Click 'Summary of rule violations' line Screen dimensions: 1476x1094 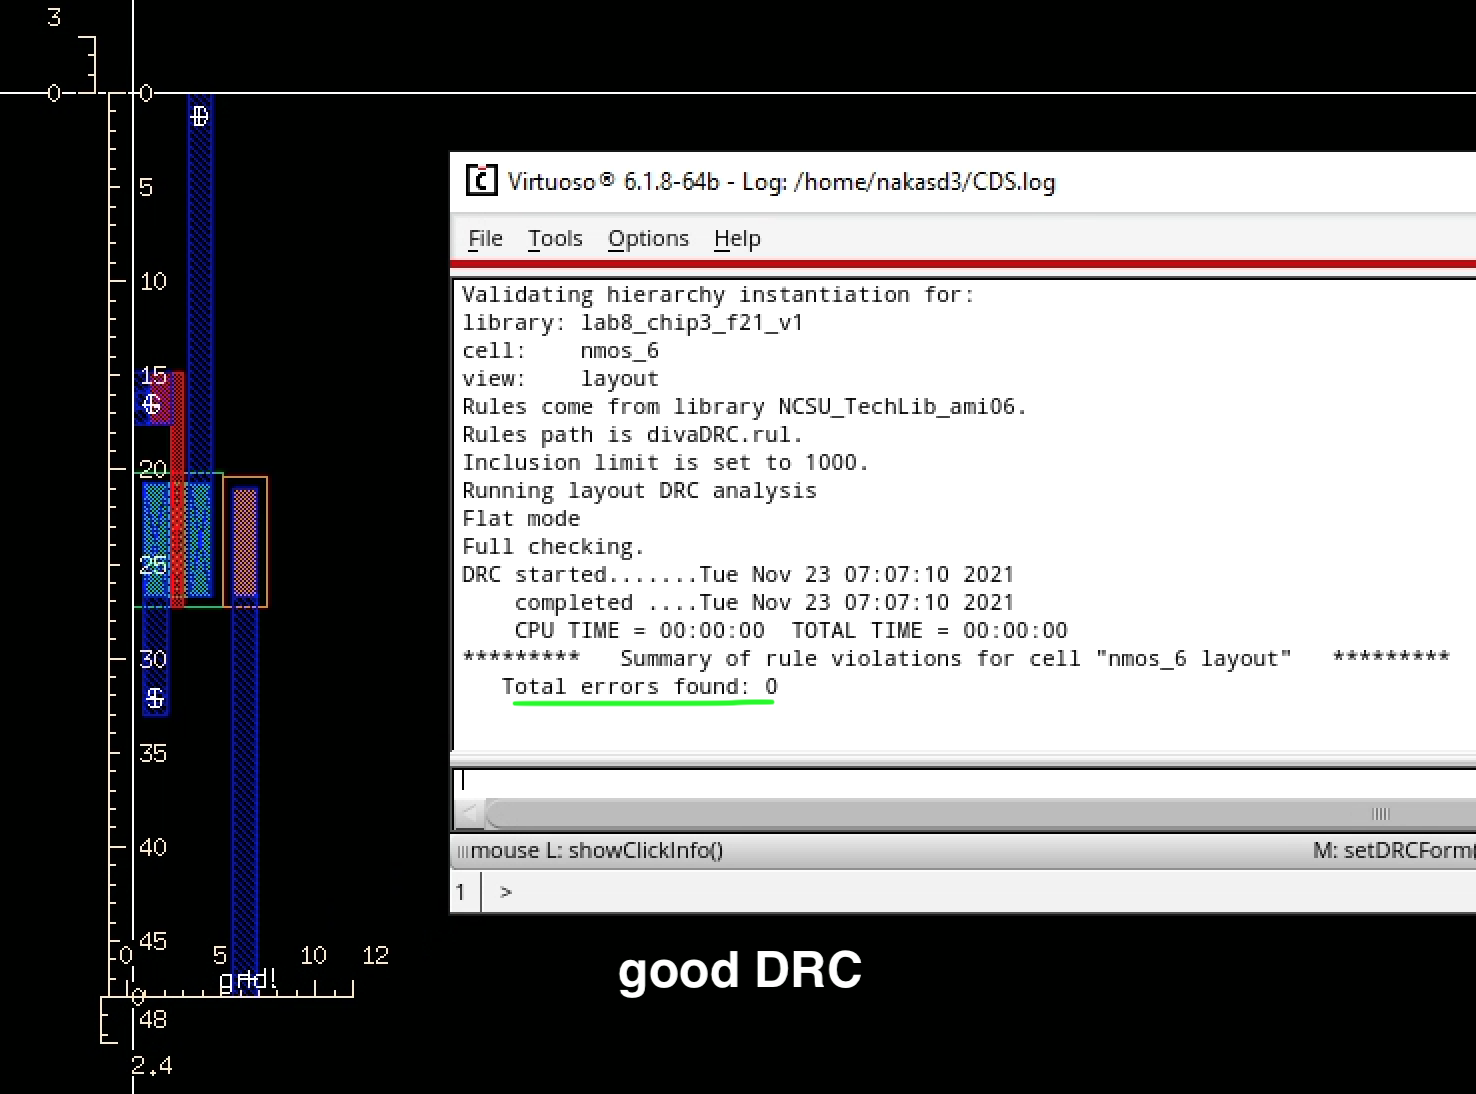(x=956, y=658)
